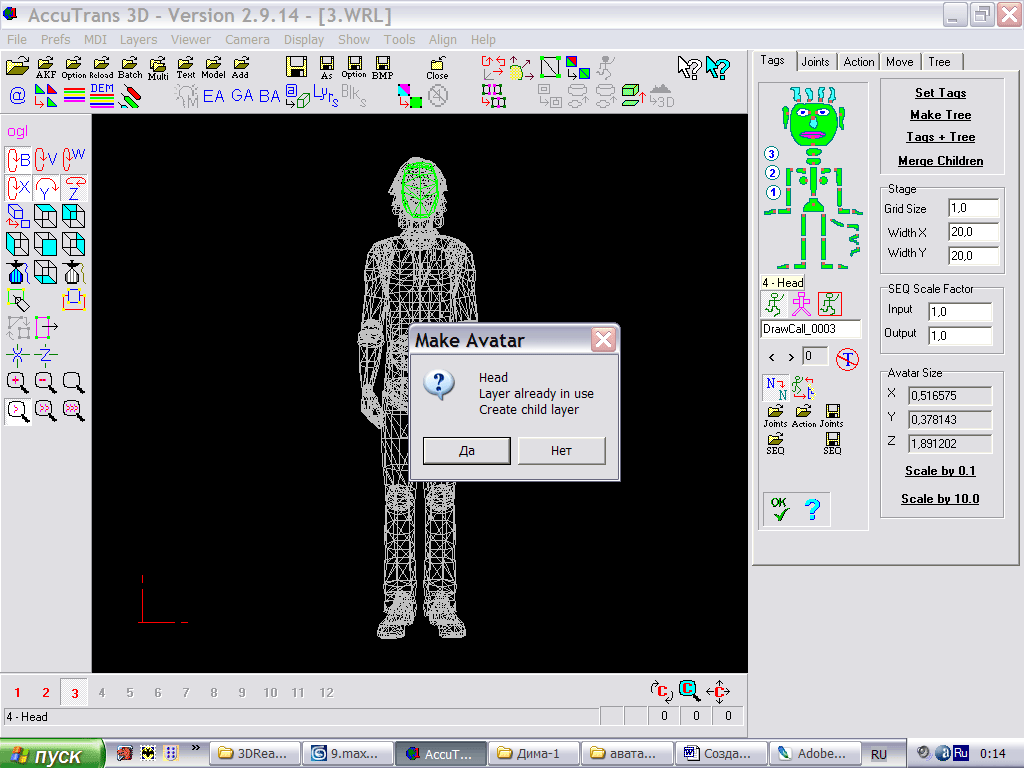Click the previous arrow next to tag number
This screenshot has width=1024, height=768.
coord(772,357)
